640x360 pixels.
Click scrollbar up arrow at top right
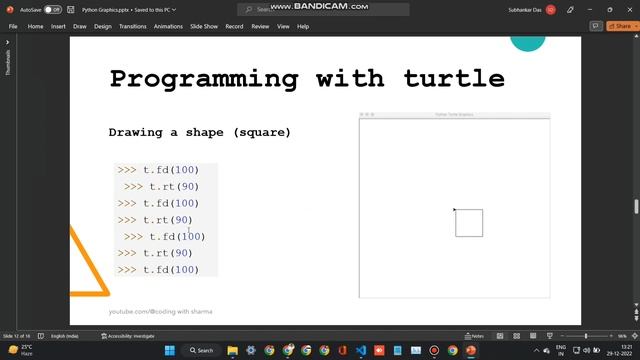[x=636, y=36]
